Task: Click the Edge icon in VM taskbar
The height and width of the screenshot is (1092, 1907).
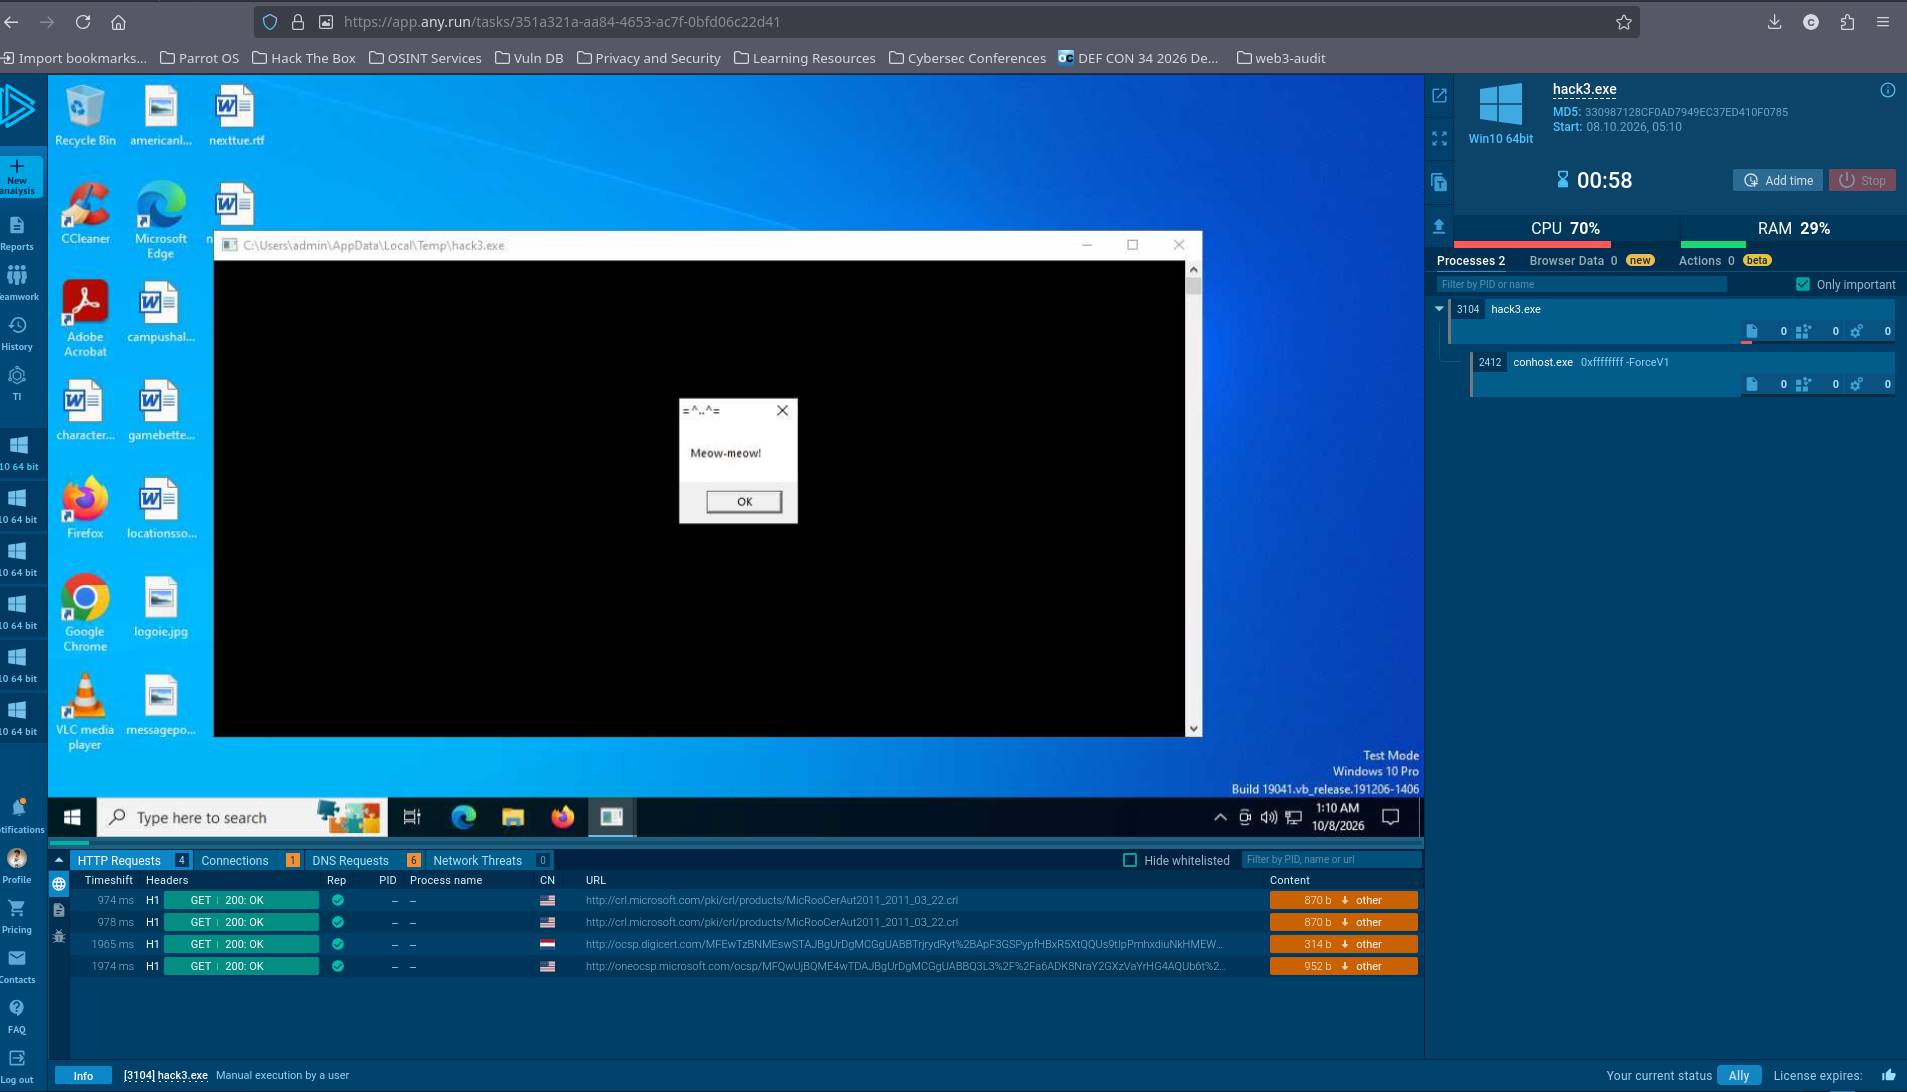Action: 463,817
